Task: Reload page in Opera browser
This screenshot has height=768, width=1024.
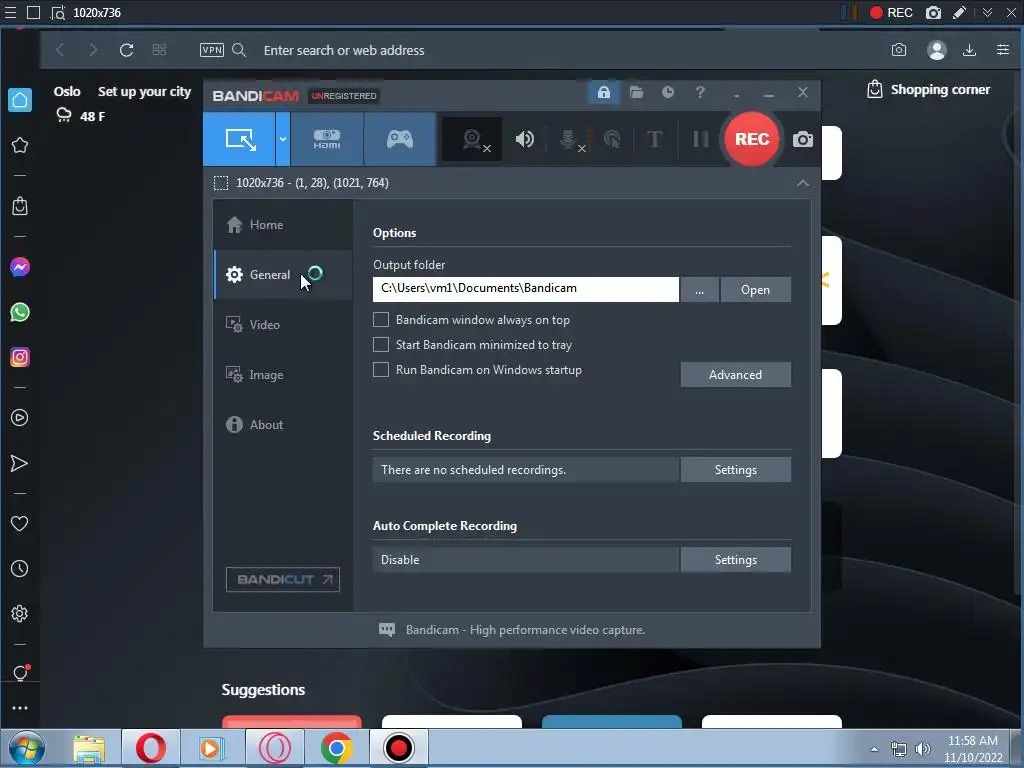Action: click(127, 50)
